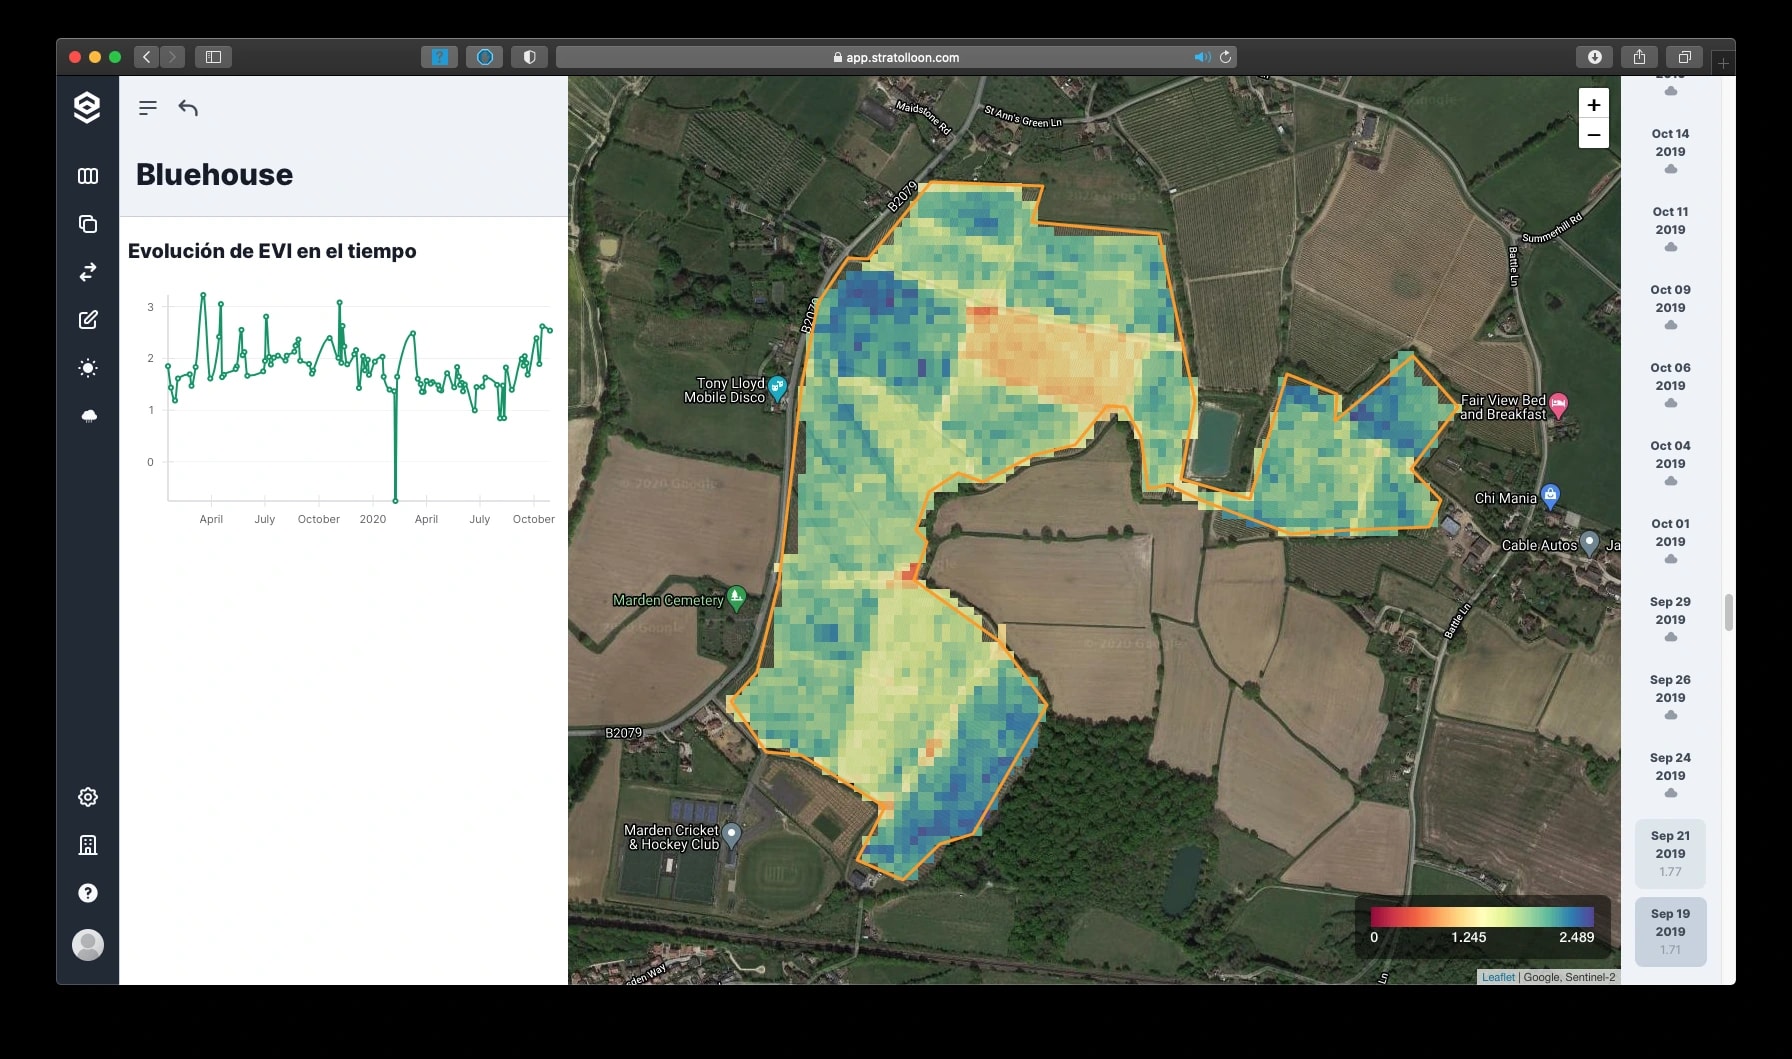
Task: Click the swap arrows sidebar icon
Action: coord(88,272)
